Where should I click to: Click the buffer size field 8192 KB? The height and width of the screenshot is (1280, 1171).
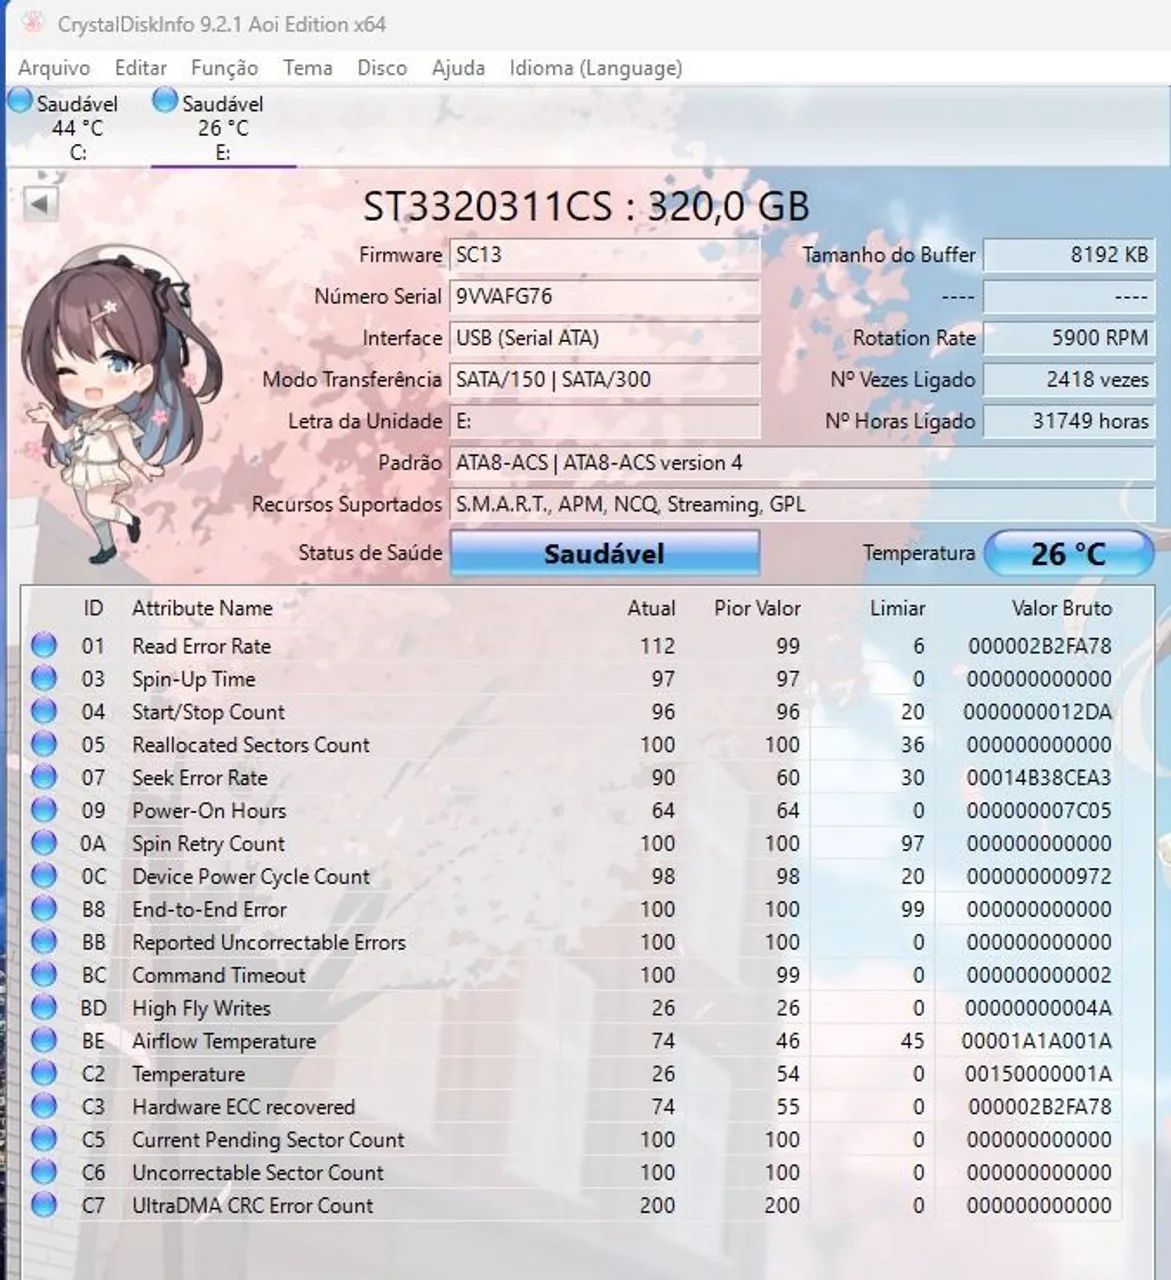(x=1068, y=254)
